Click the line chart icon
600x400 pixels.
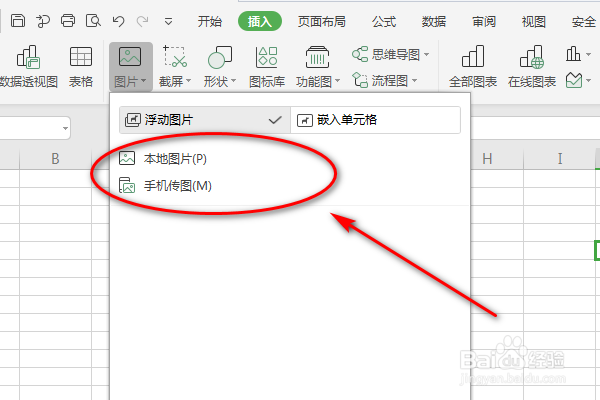[574, 80]
